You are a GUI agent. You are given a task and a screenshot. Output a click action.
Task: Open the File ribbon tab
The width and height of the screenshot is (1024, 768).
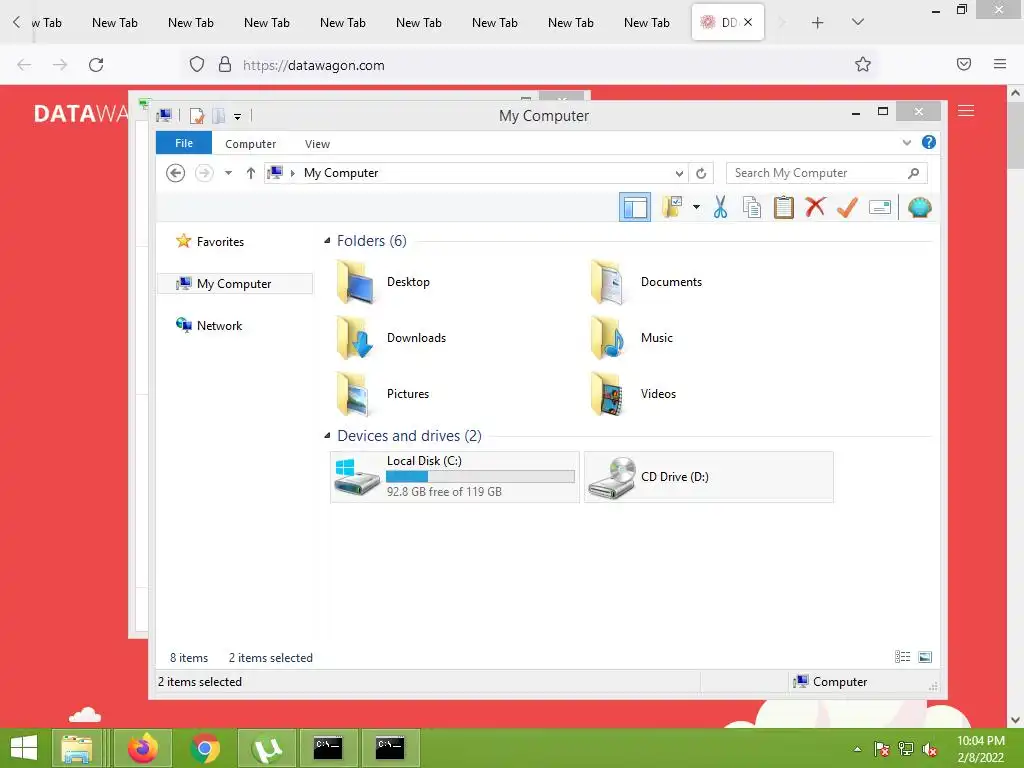coord(184,143)
